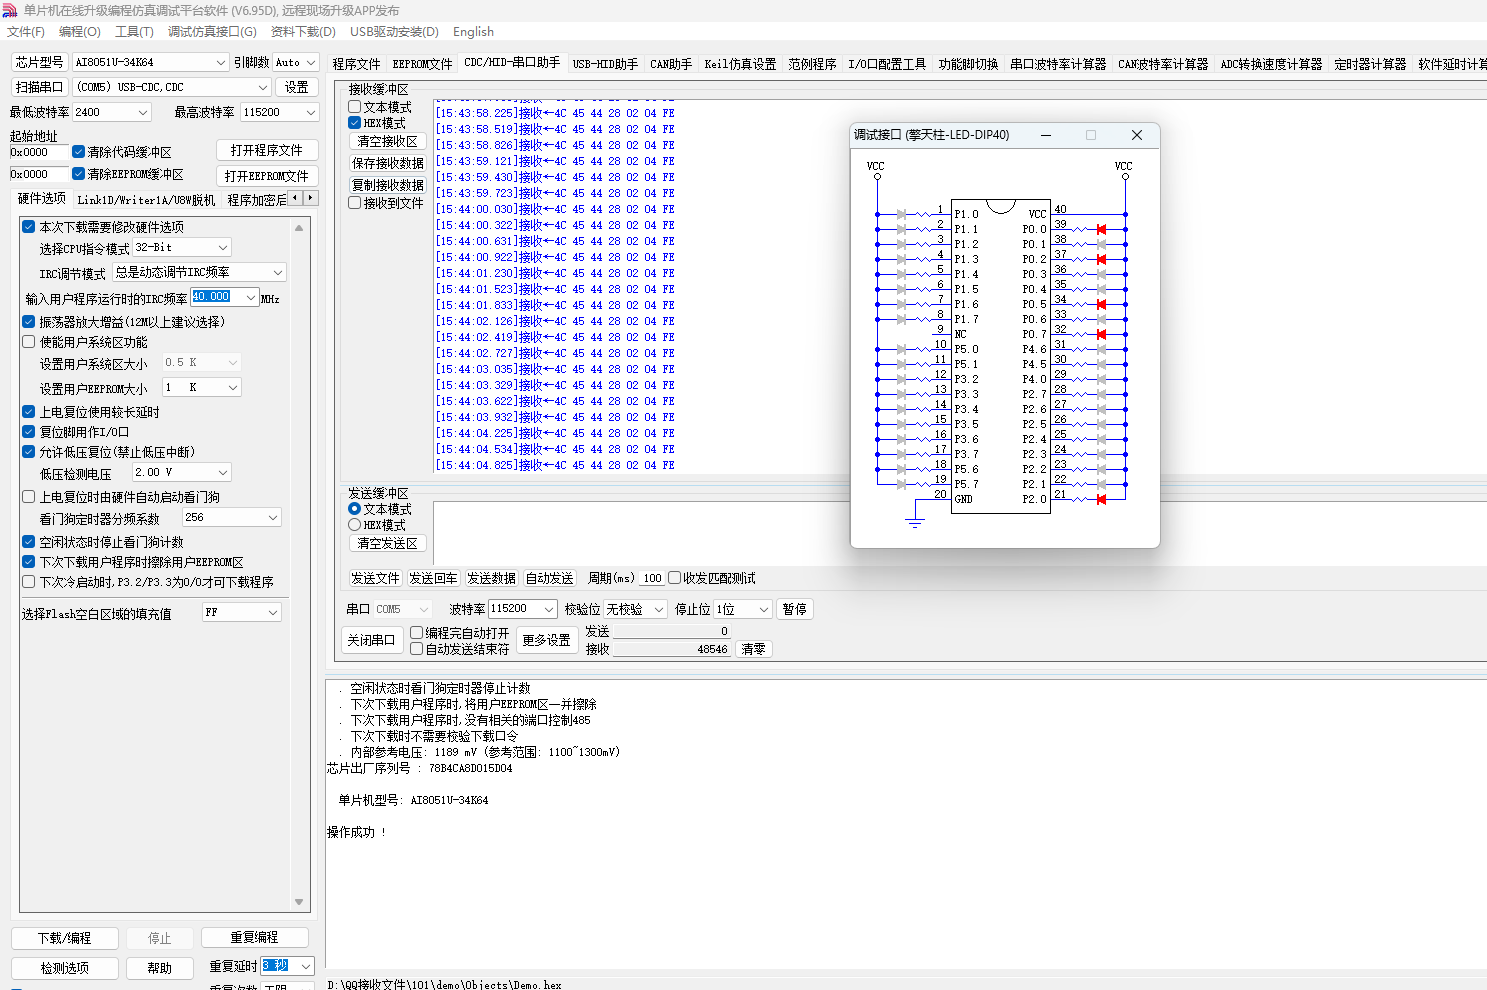Expand COM5 USB-CDC port dropdown

coord(171,87)
